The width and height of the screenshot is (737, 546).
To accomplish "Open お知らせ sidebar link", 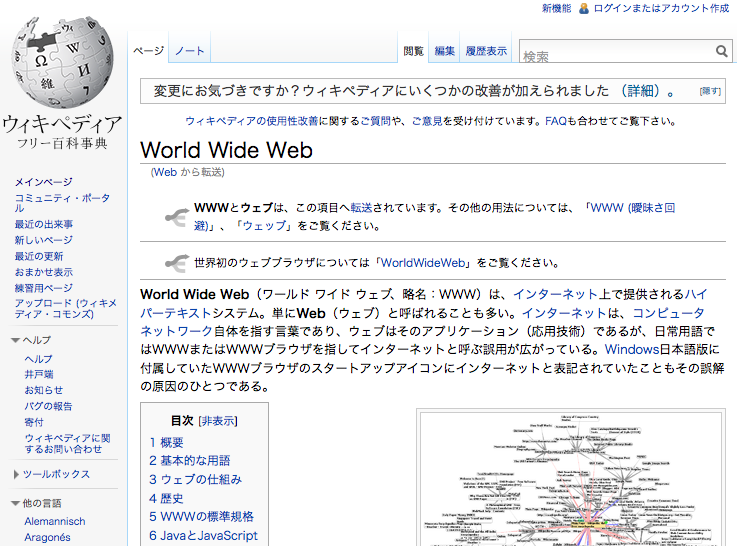I will (x=43, y=390).
